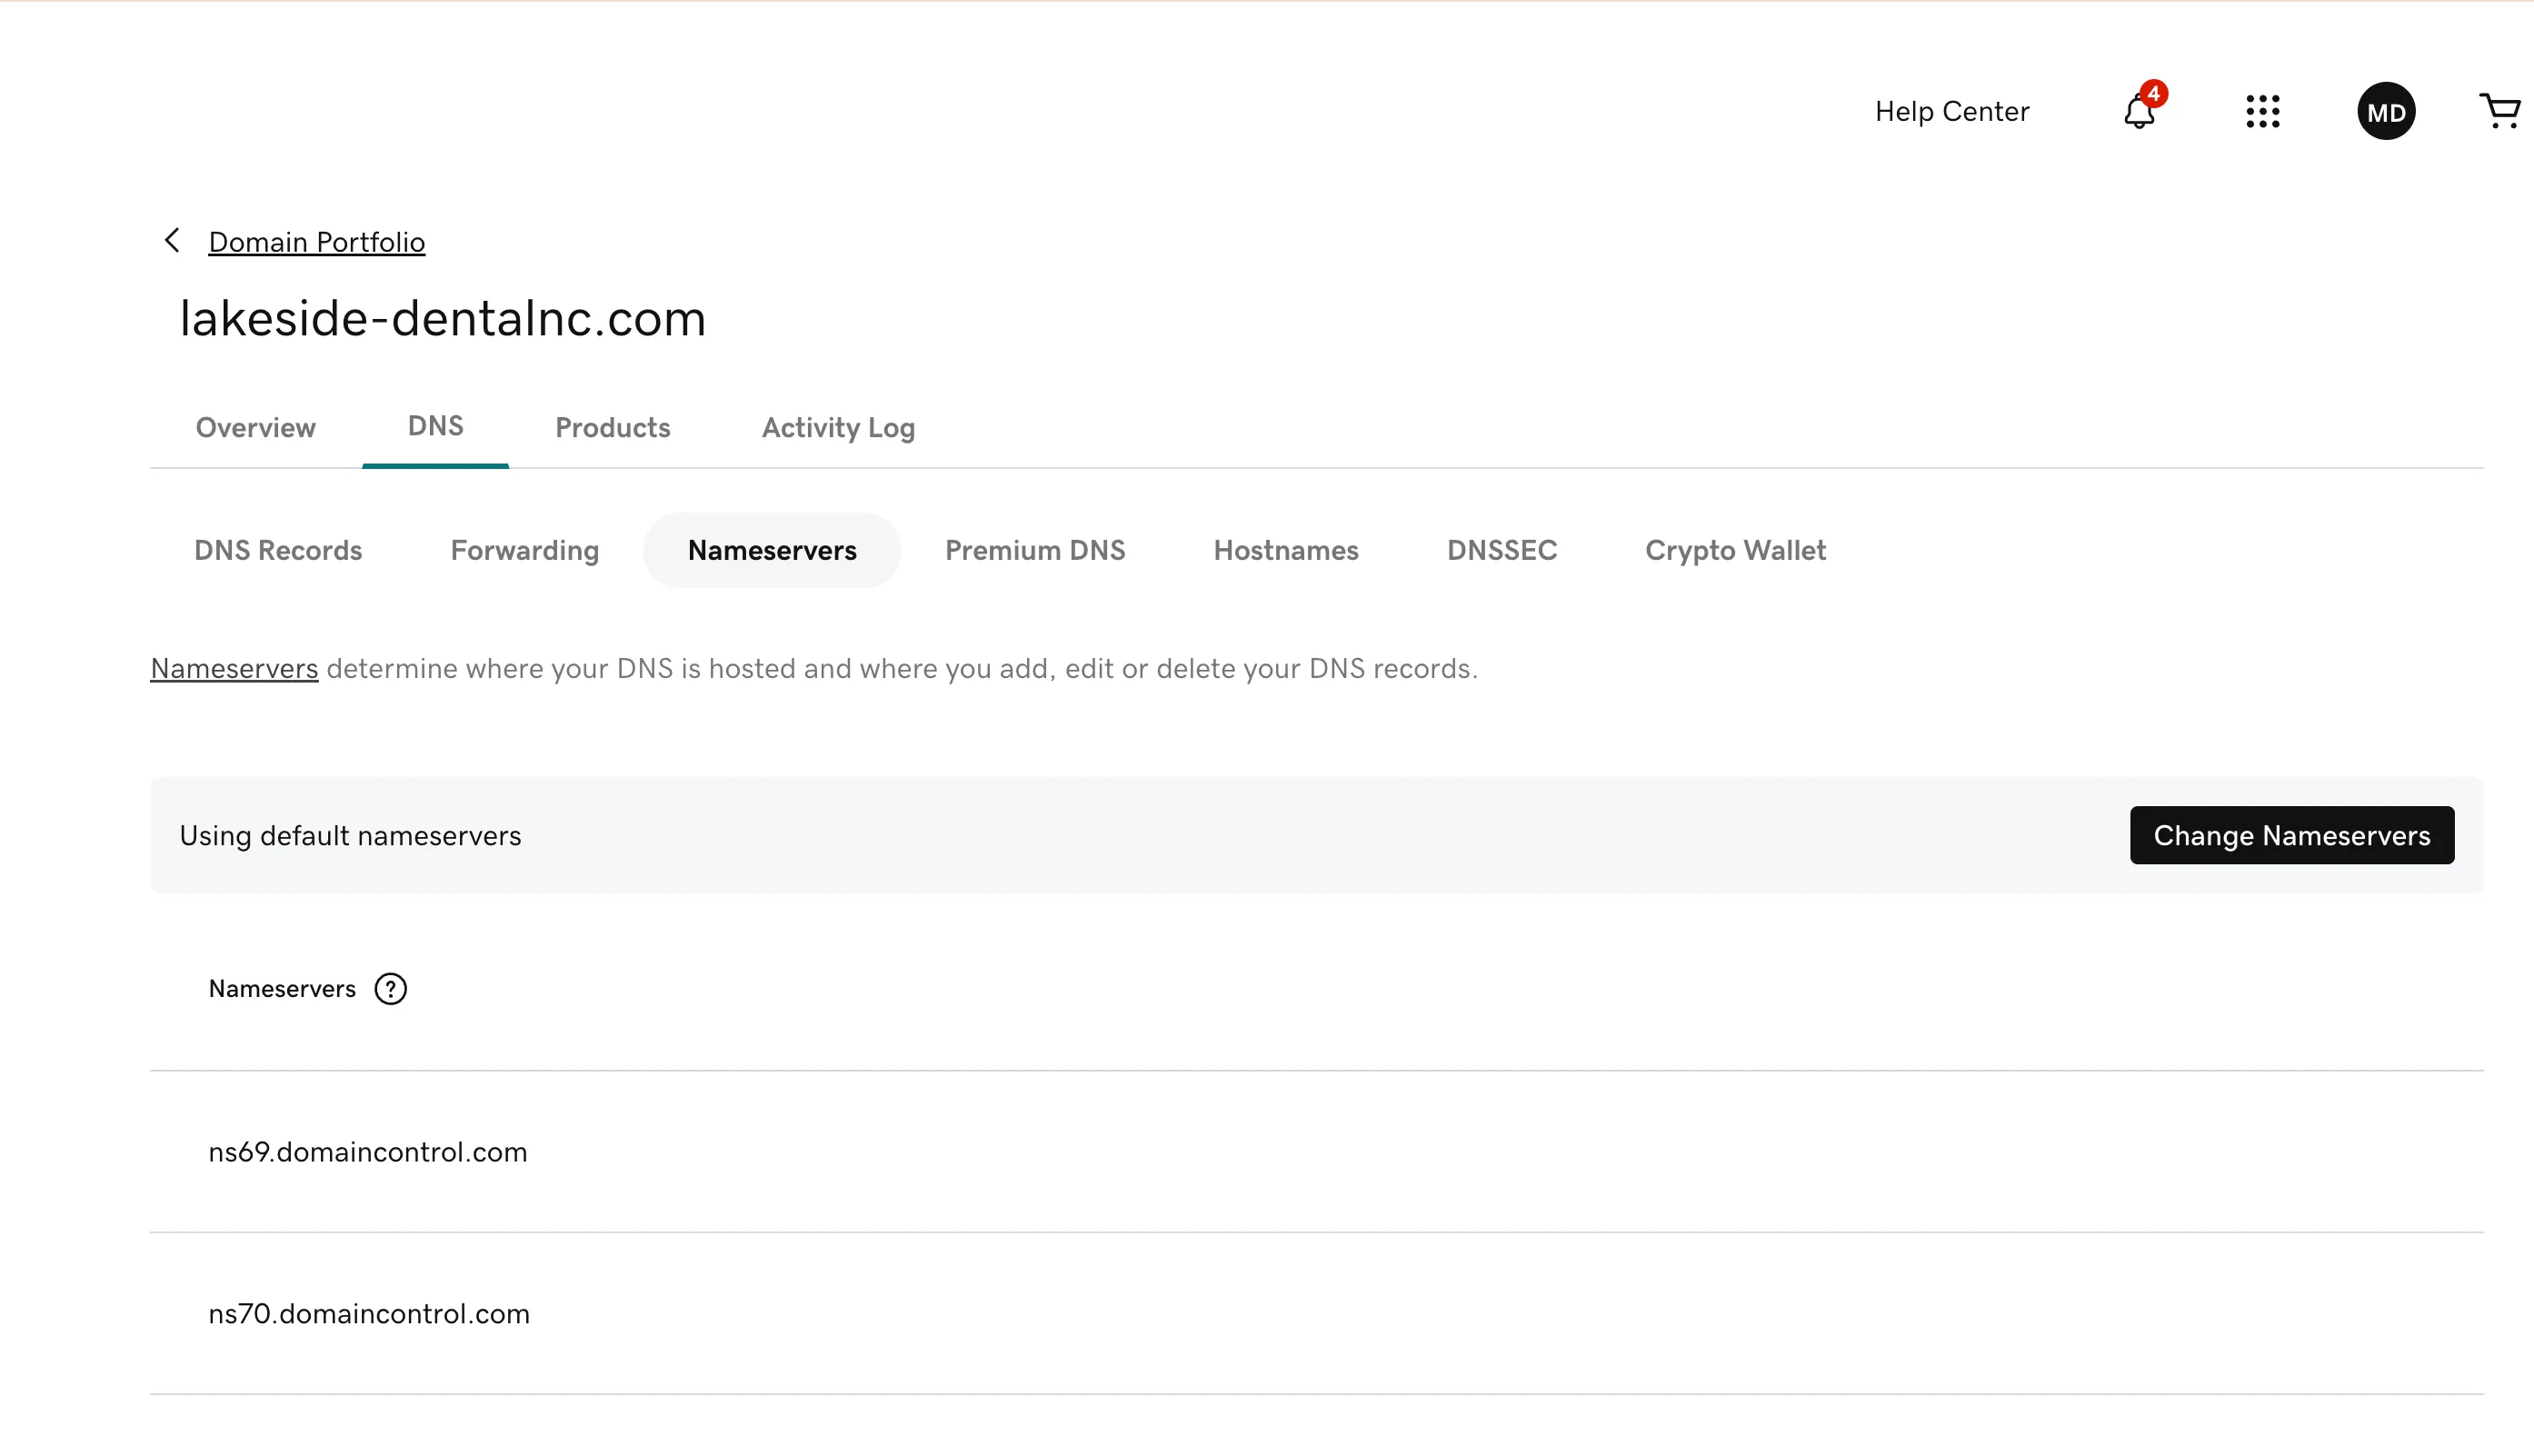Open the apps grid menu icon
The width and height of the screenshot is (2534, 1456).
pos(2262,111)
